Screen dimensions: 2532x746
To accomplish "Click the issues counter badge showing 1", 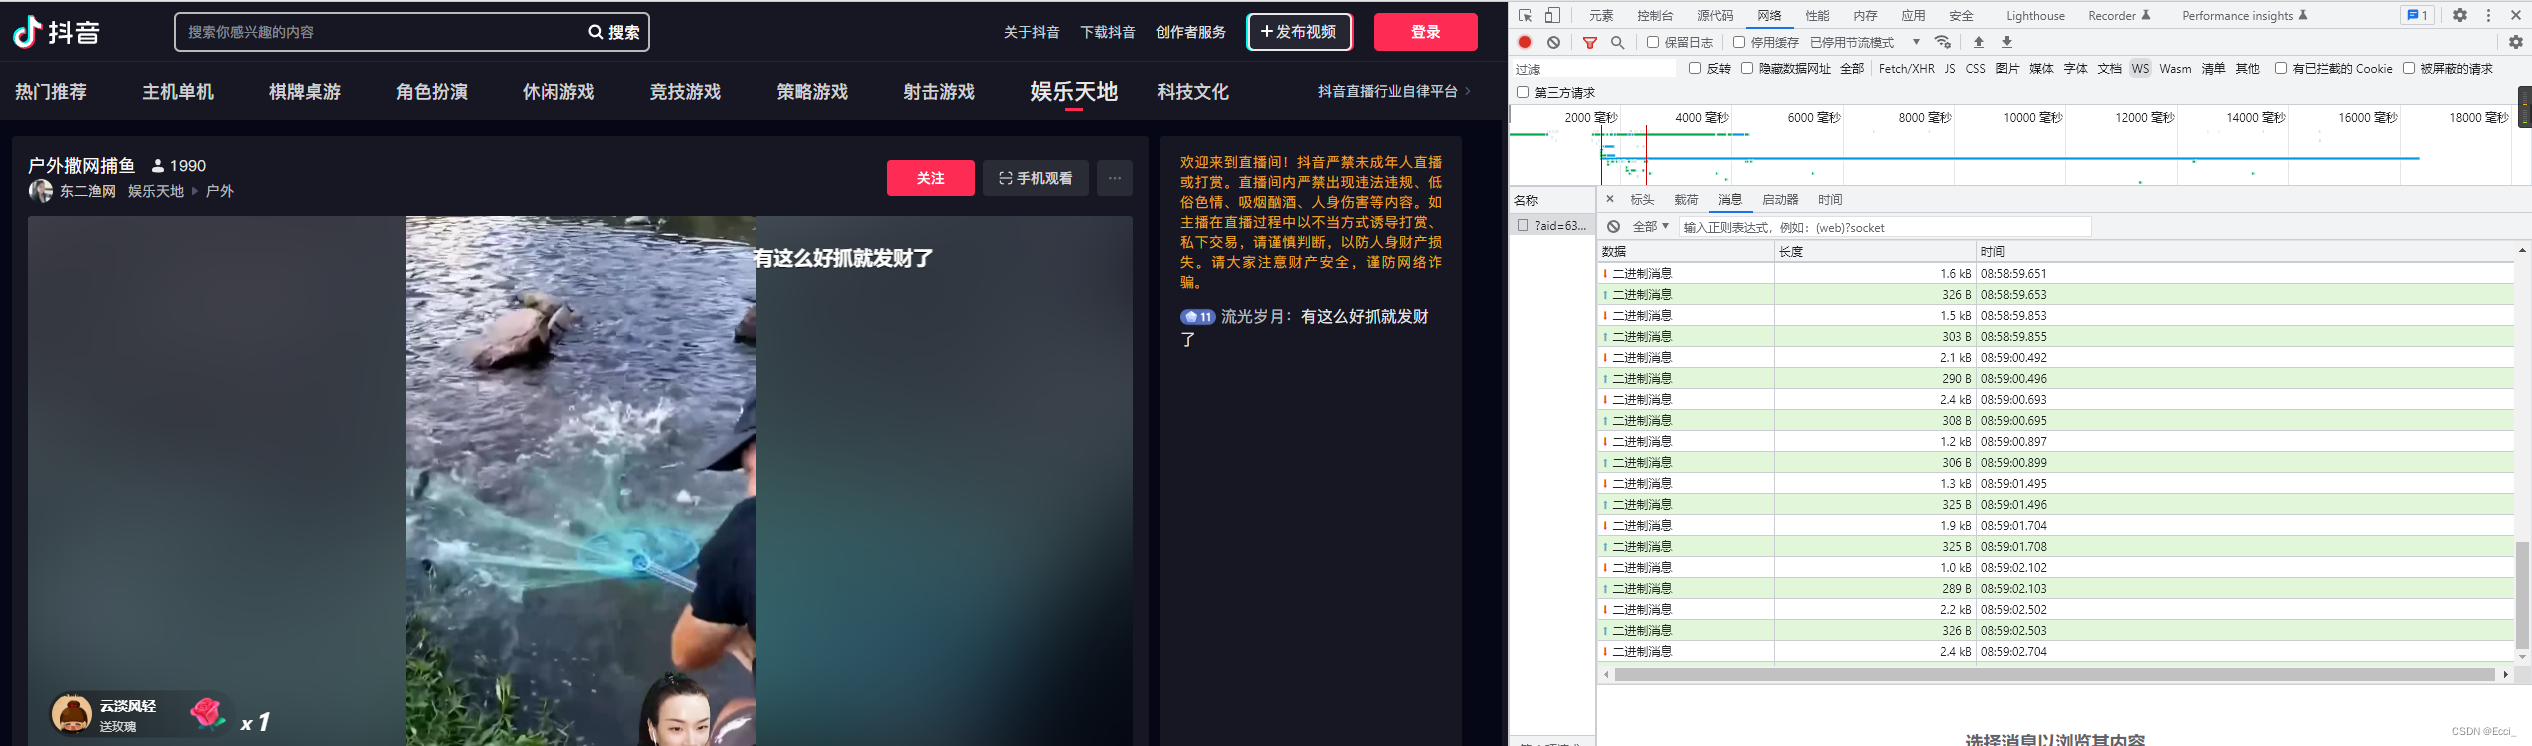I will (2417, 15).
